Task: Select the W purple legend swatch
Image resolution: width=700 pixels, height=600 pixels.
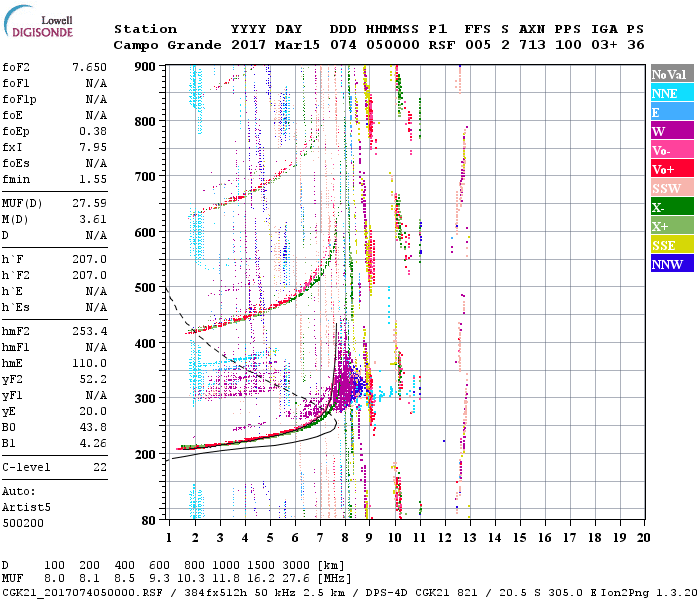Action: point(670,131)
